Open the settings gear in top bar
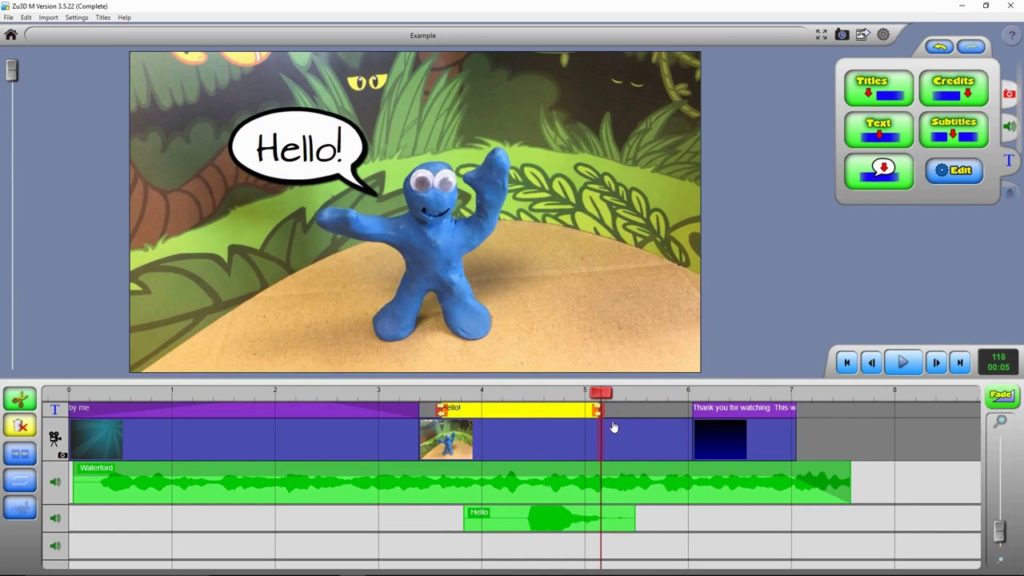This screenshot has height=576, width=1024. [x=883, y=35]
